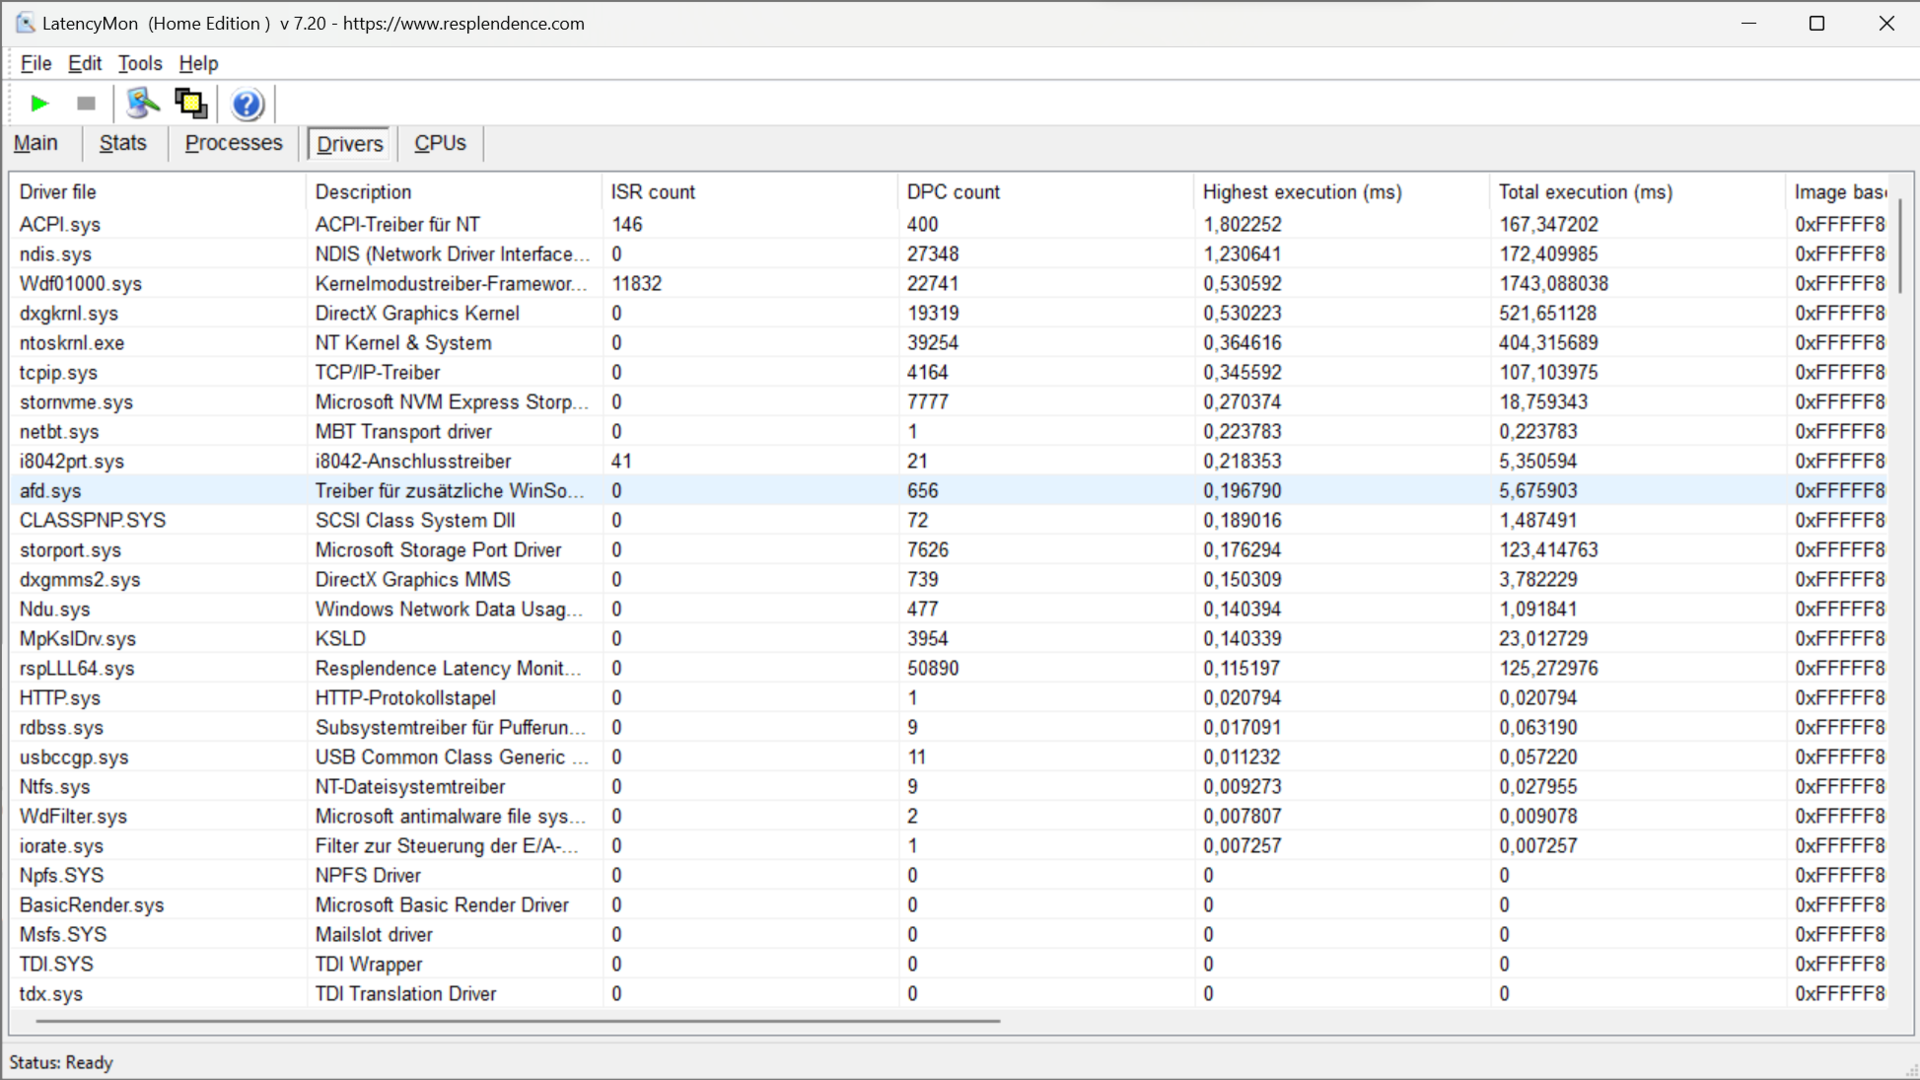Click the LatencyMon title bar app icon

click(x=24, y=23)
